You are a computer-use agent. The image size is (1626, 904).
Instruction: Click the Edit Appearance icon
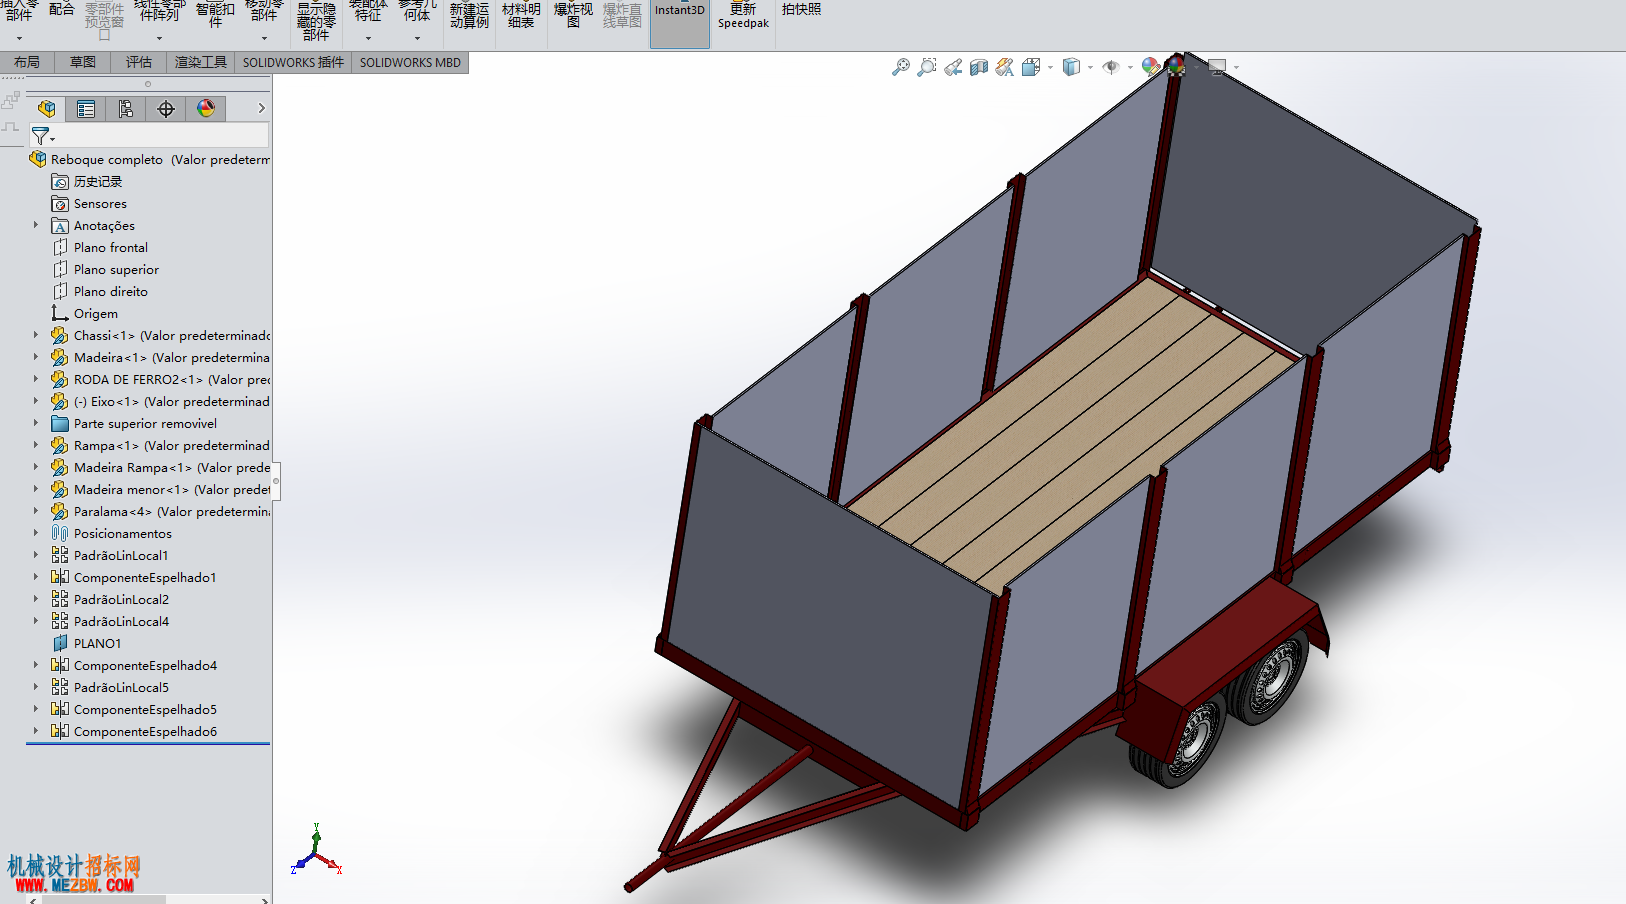point(1151,67)
